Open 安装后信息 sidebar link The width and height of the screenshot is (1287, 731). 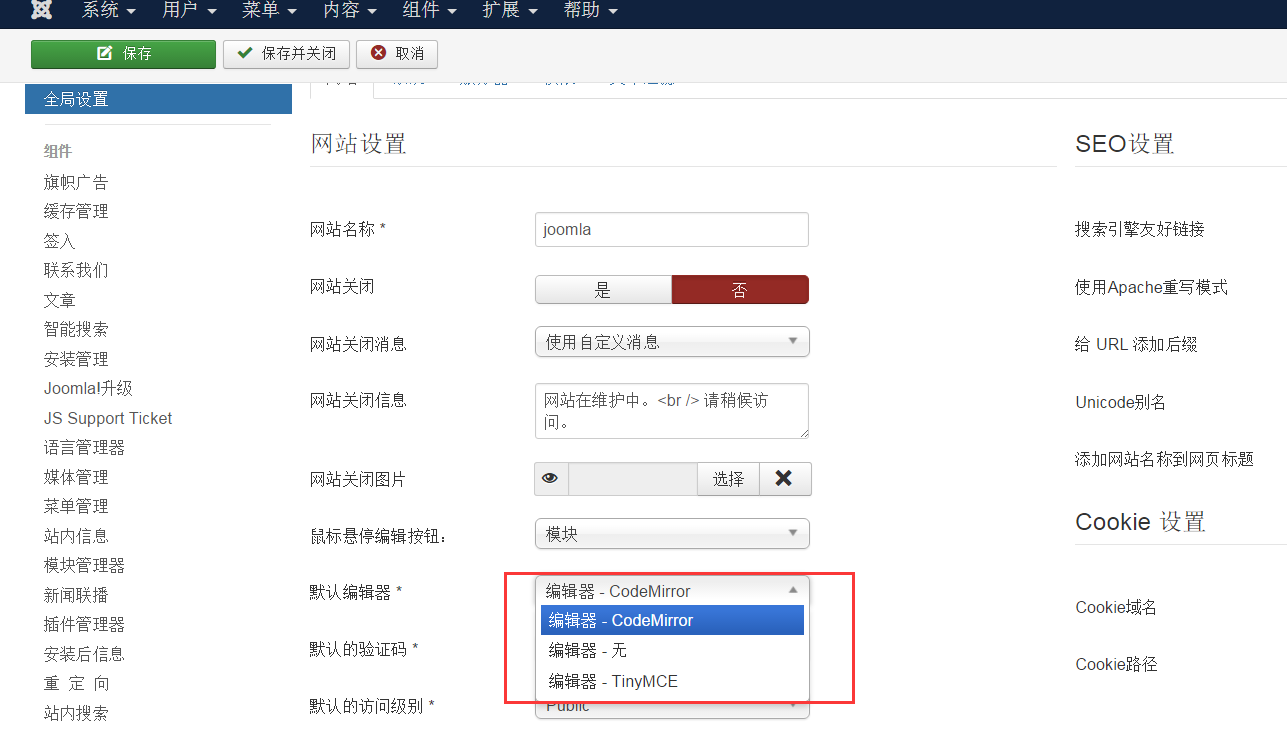[84, 654]
